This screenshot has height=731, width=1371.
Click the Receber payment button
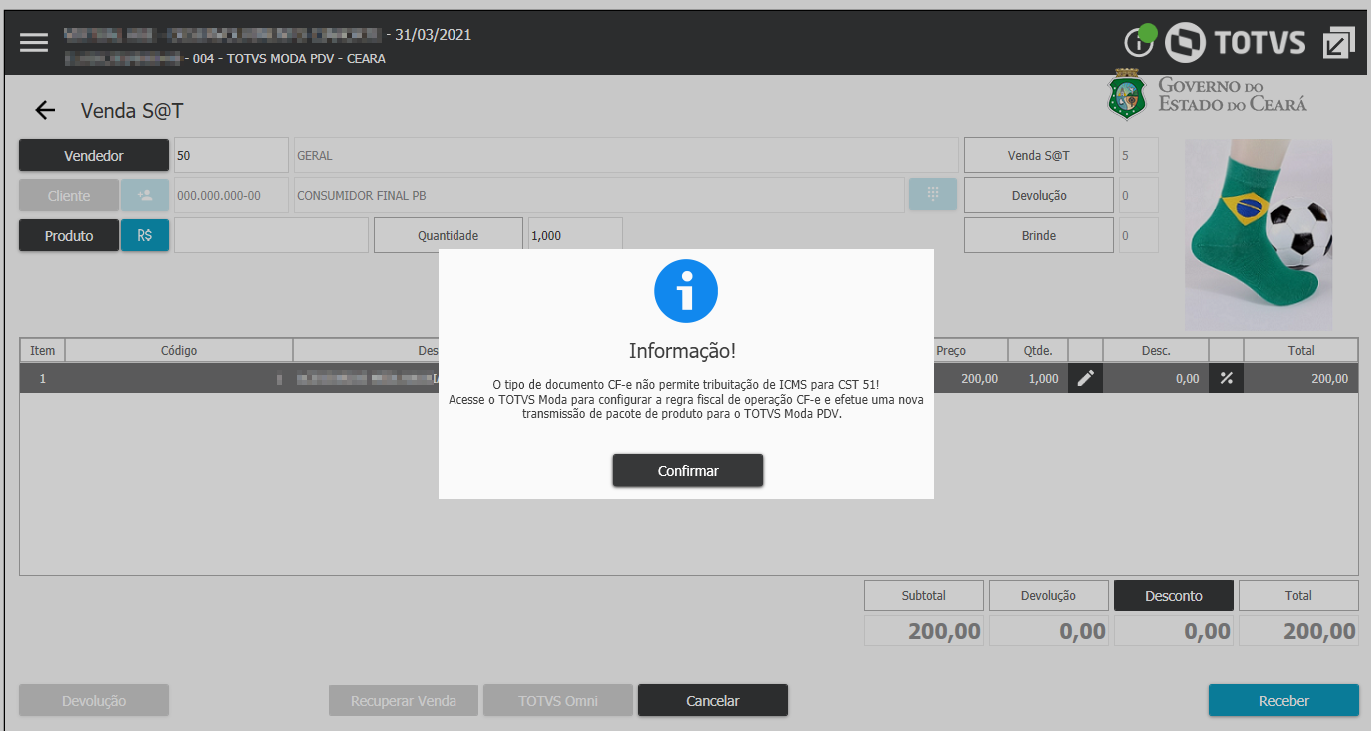point(1284,700)
